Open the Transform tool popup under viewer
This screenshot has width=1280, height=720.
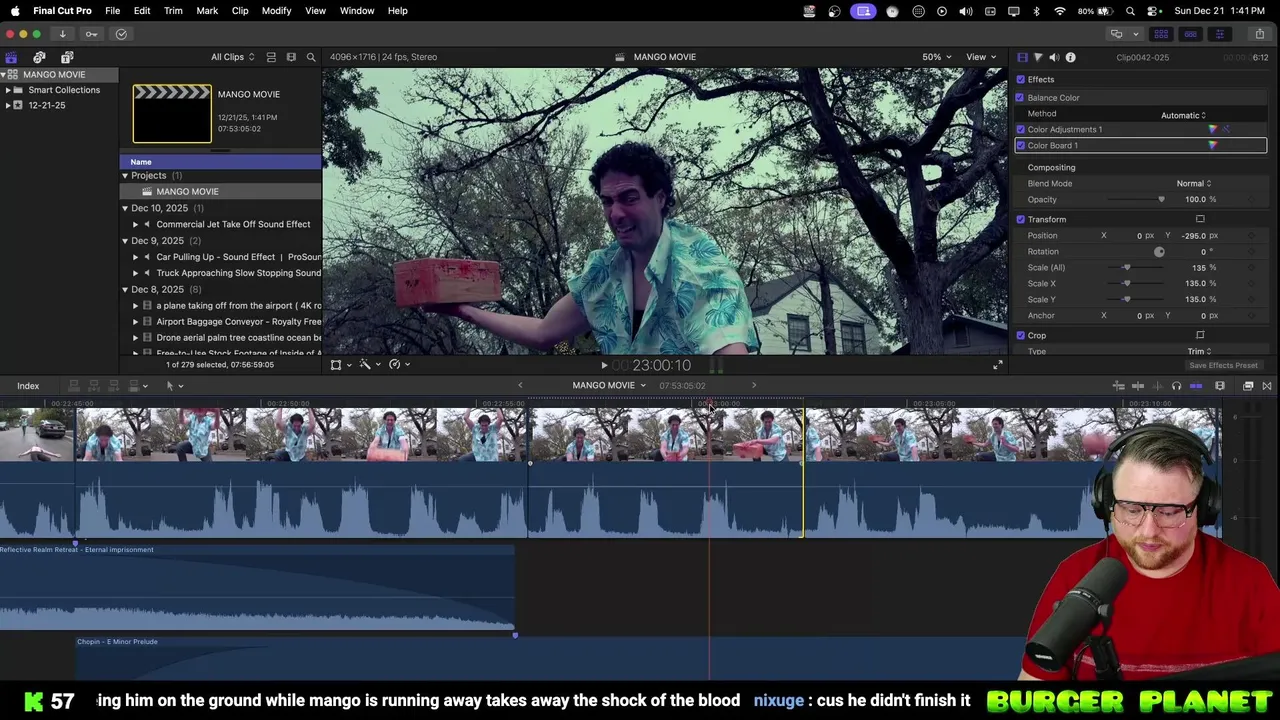tap(340, 365)
